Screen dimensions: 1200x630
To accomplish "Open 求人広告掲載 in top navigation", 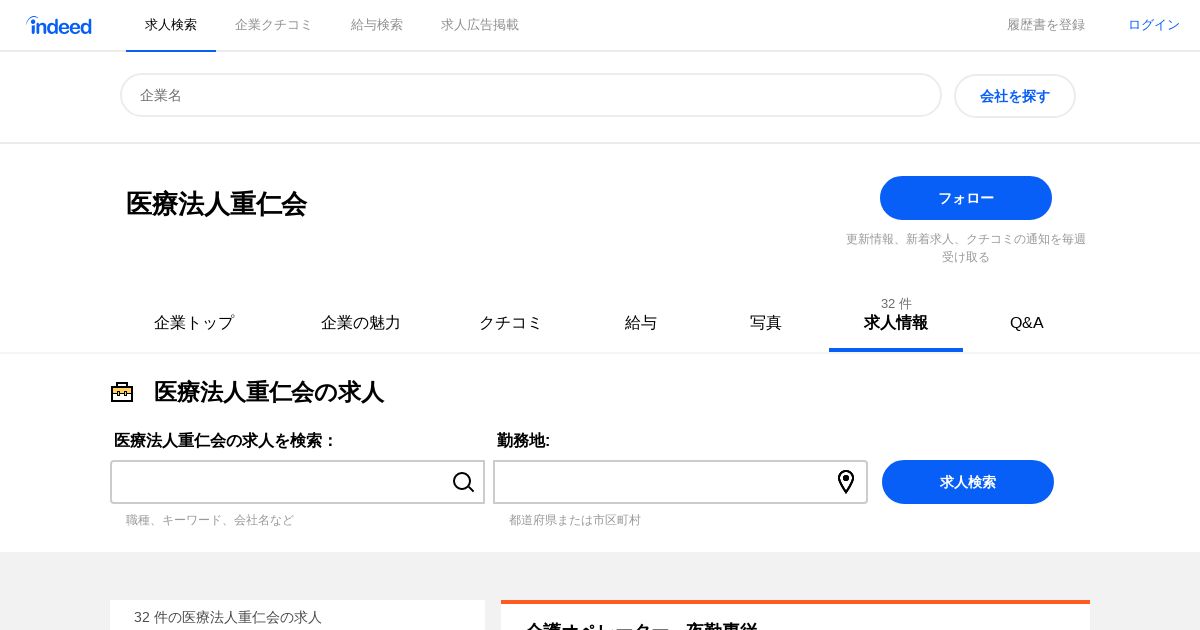I will tap(480, 25).
